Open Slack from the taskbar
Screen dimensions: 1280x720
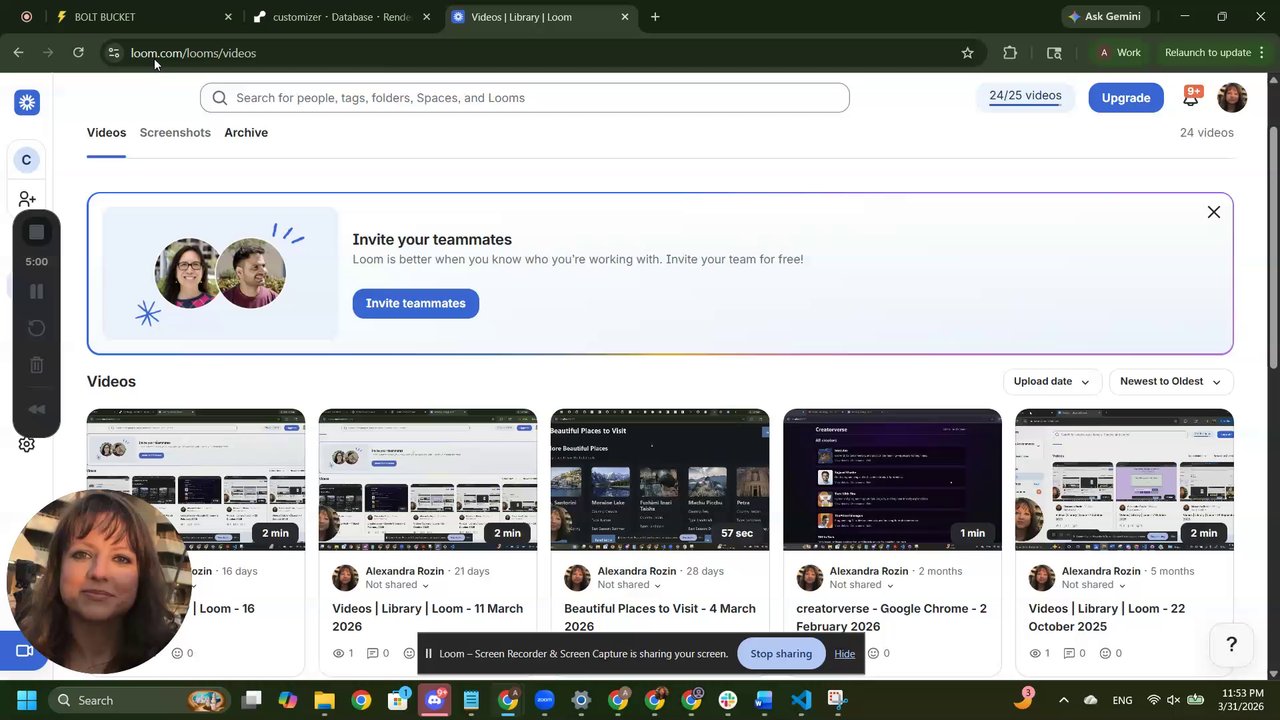coord(727,700)
